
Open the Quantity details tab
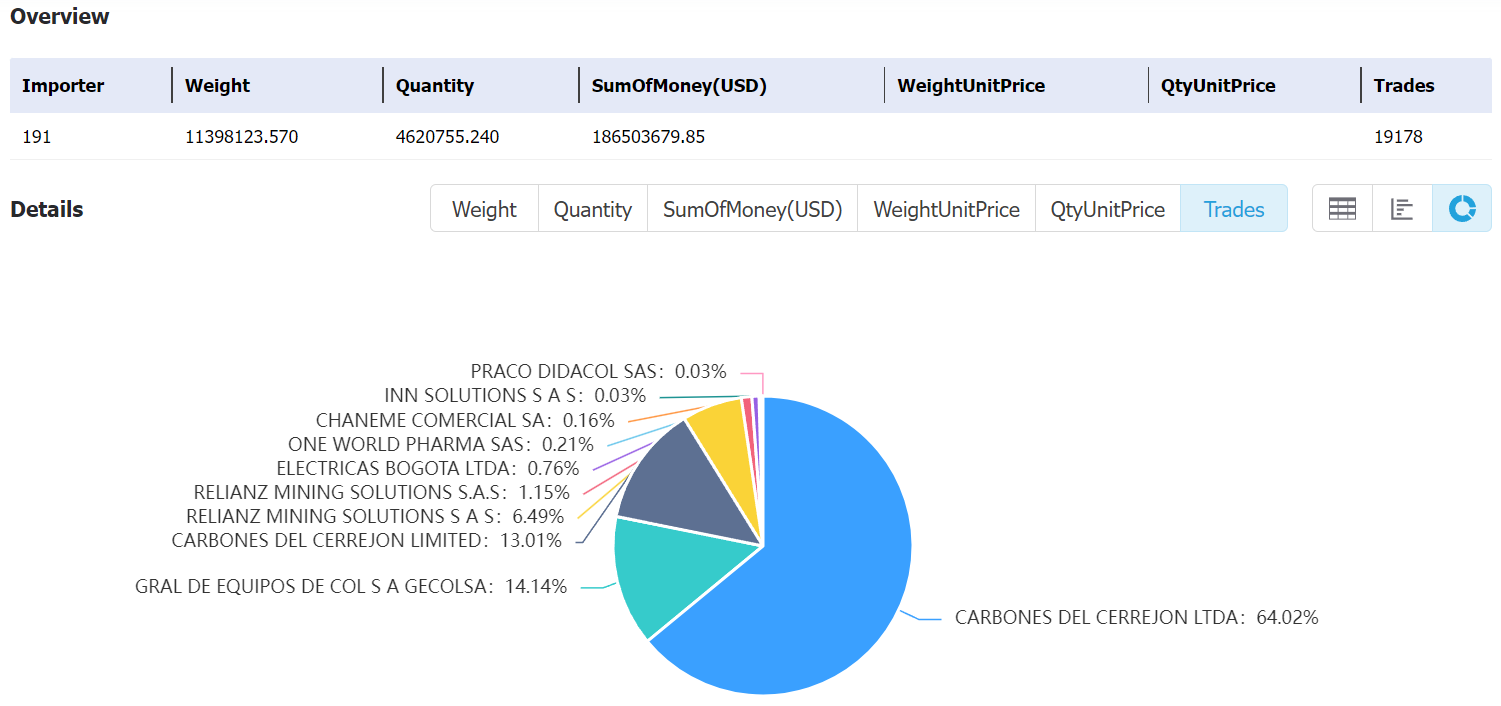[x=593, y=209]
